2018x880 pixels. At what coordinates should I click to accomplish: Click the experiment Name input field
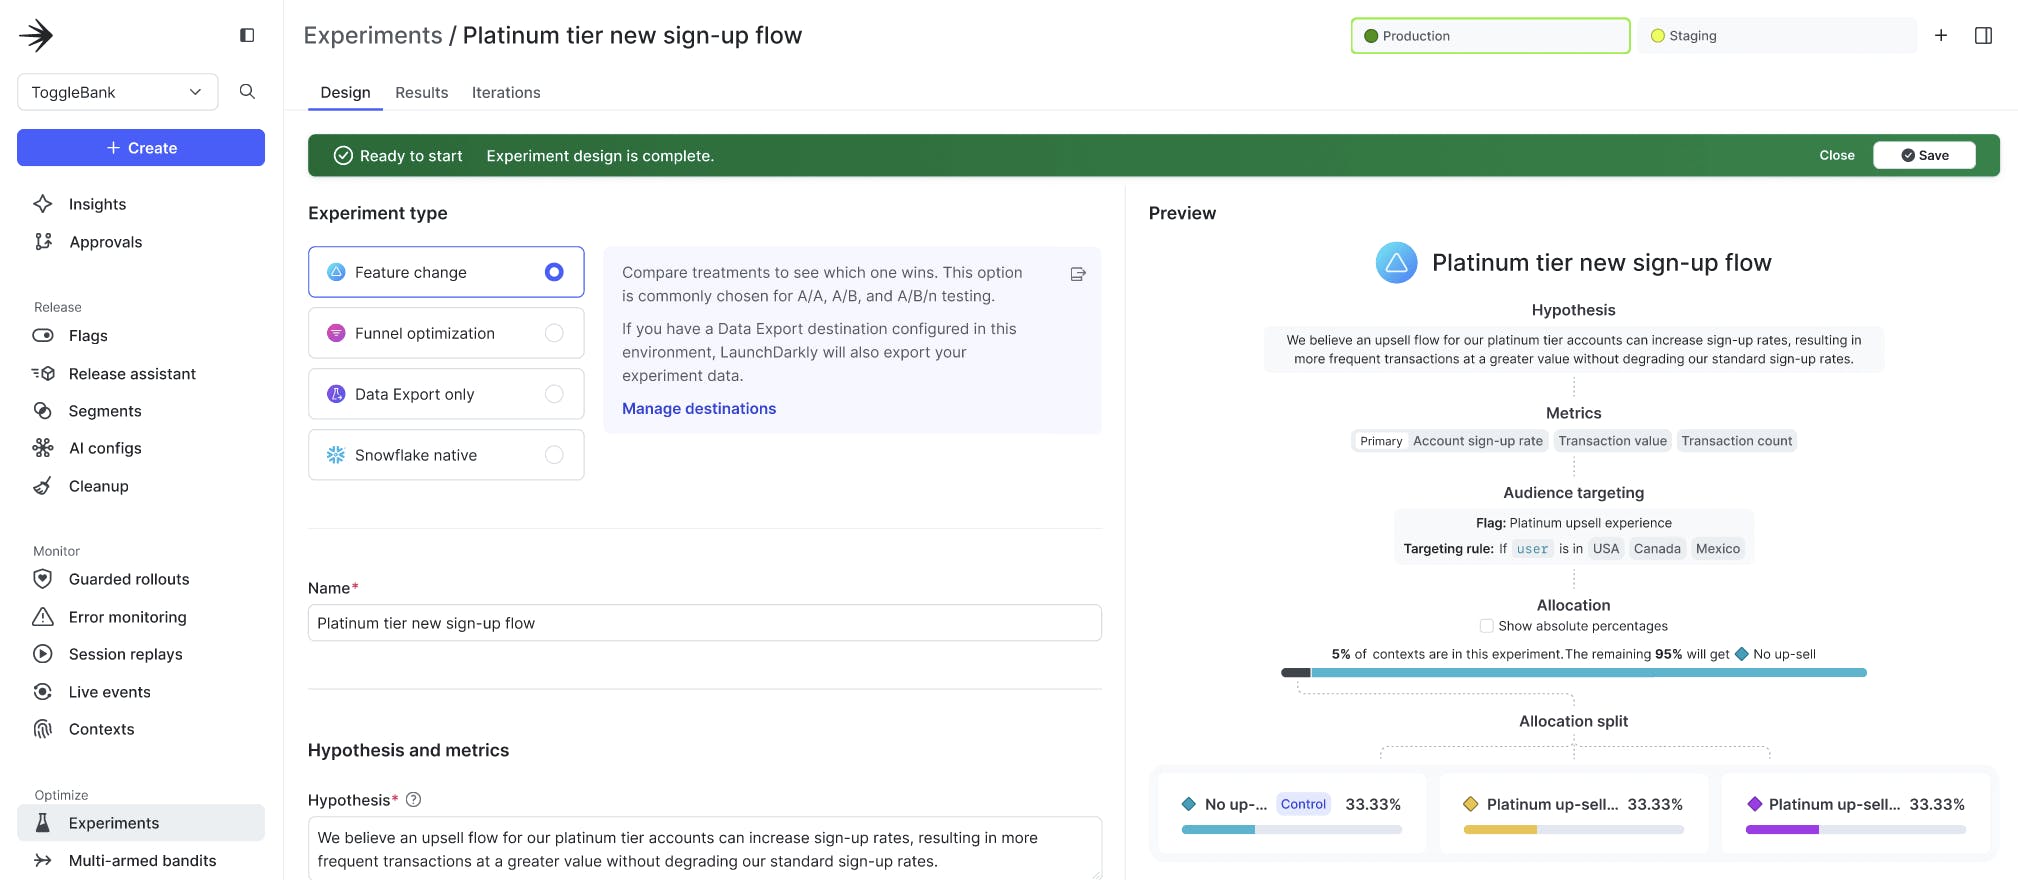click(x=704, y=623)
